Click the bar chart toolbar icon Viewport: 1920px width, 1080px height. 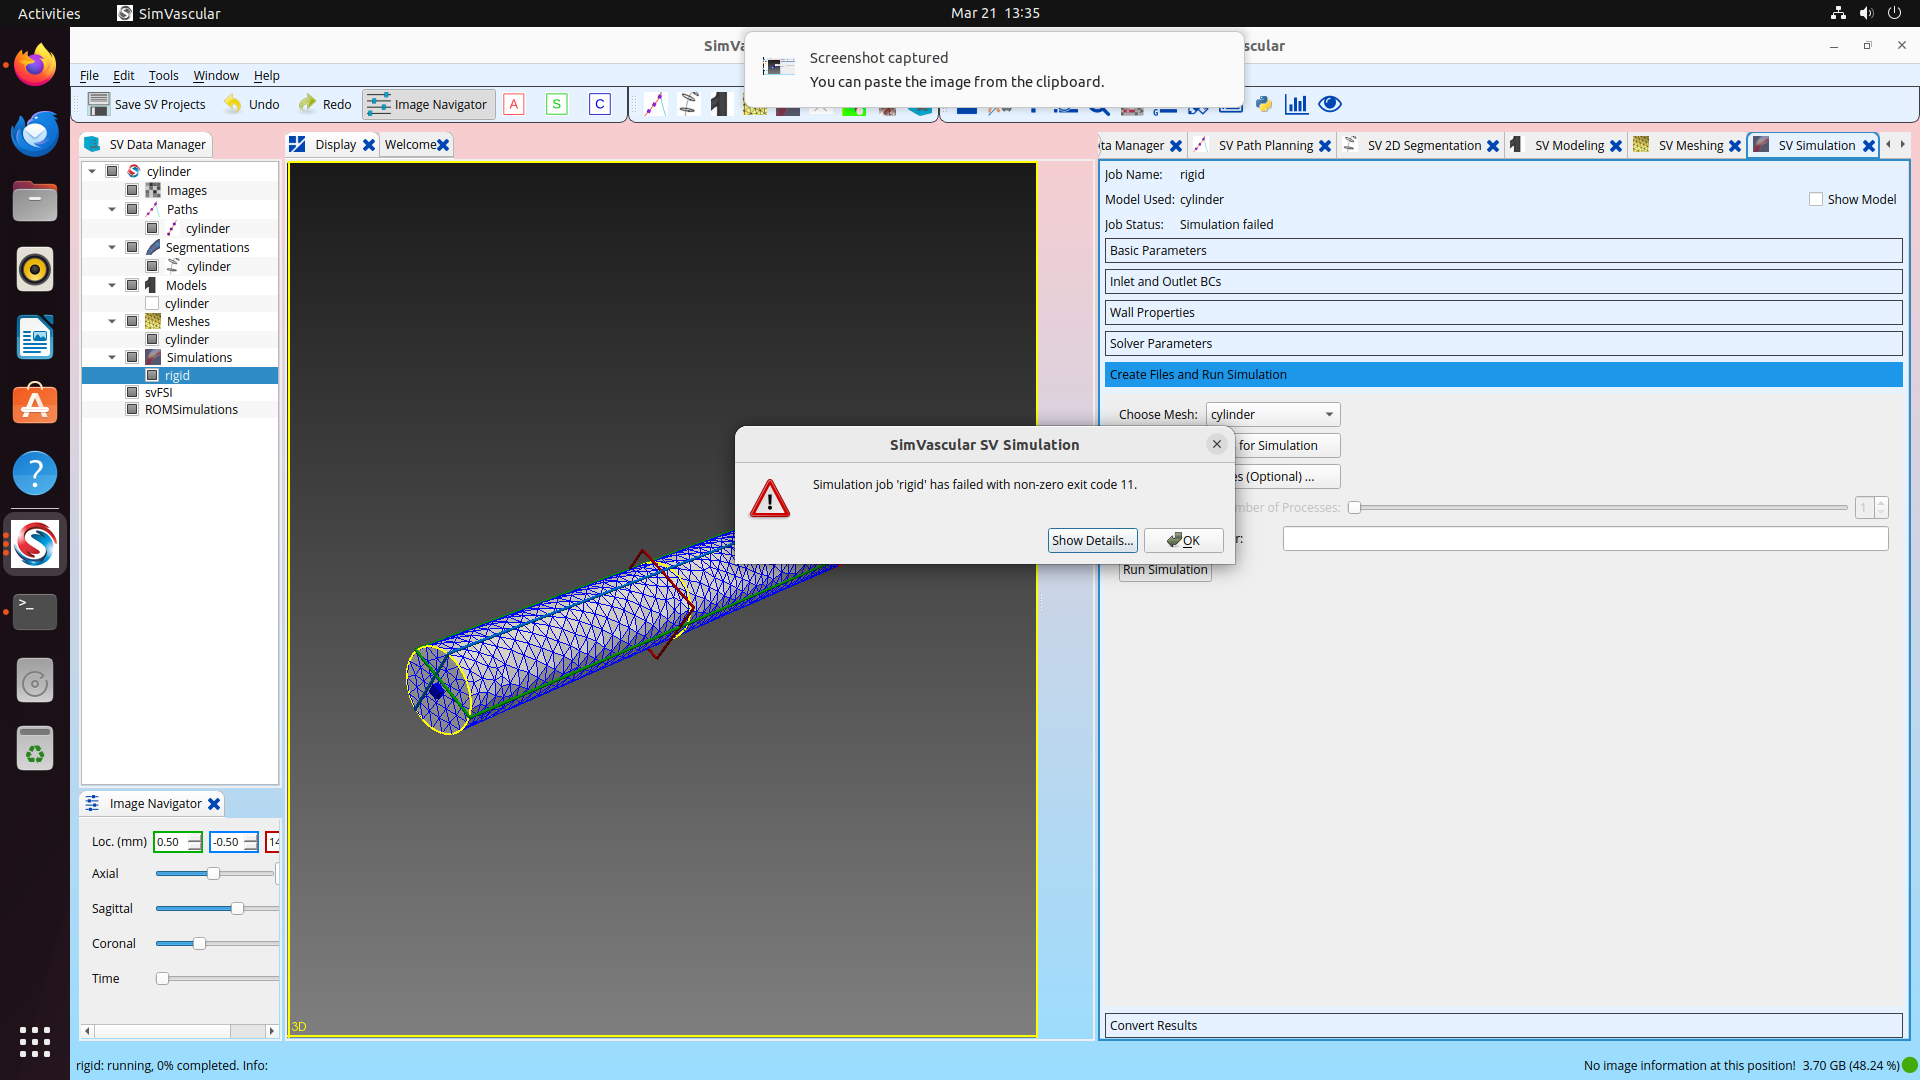[1297, 104]
